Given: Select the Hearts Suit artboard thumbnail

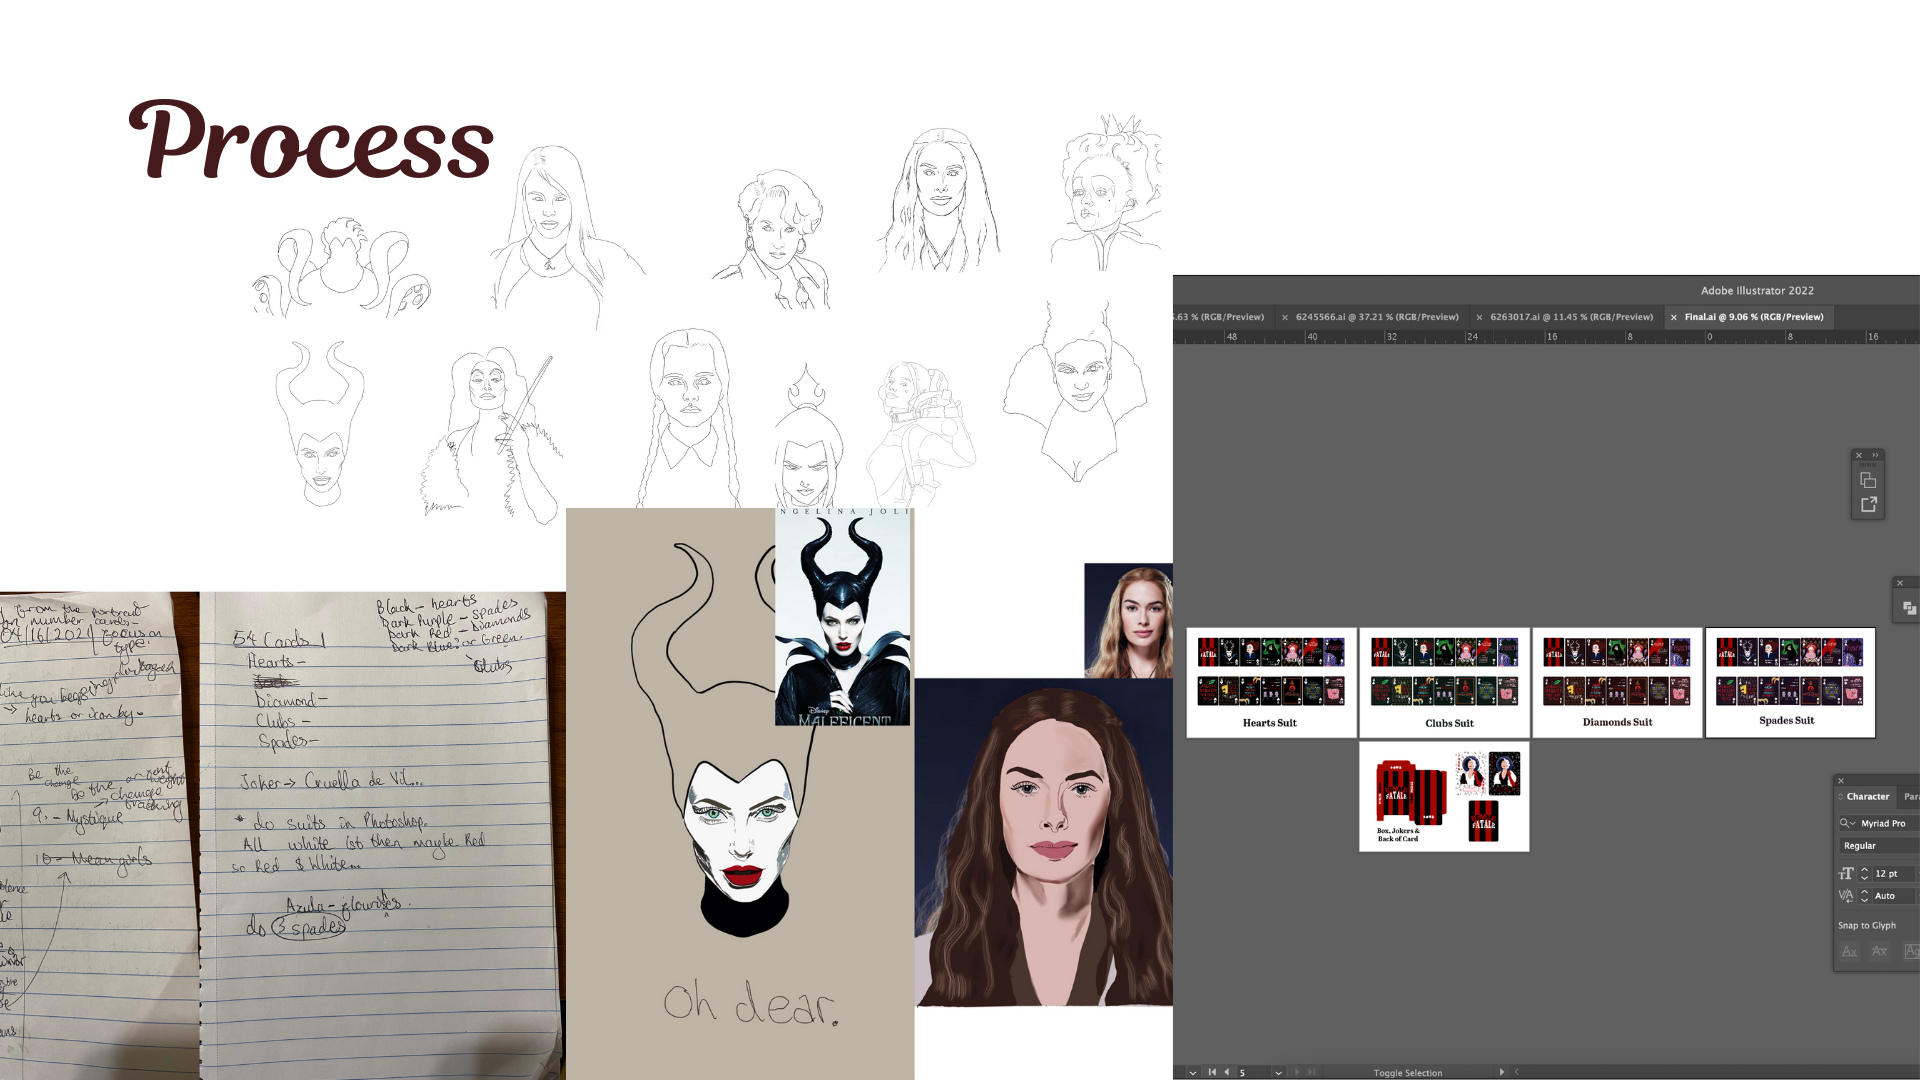Looking at the screenshot, I should (1270, 682).
